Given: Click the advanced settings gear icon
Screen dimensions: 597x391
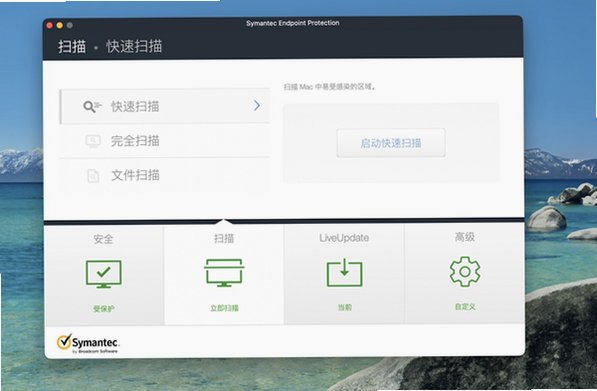Looking at the screenshot, I should [x=465, y=271].
